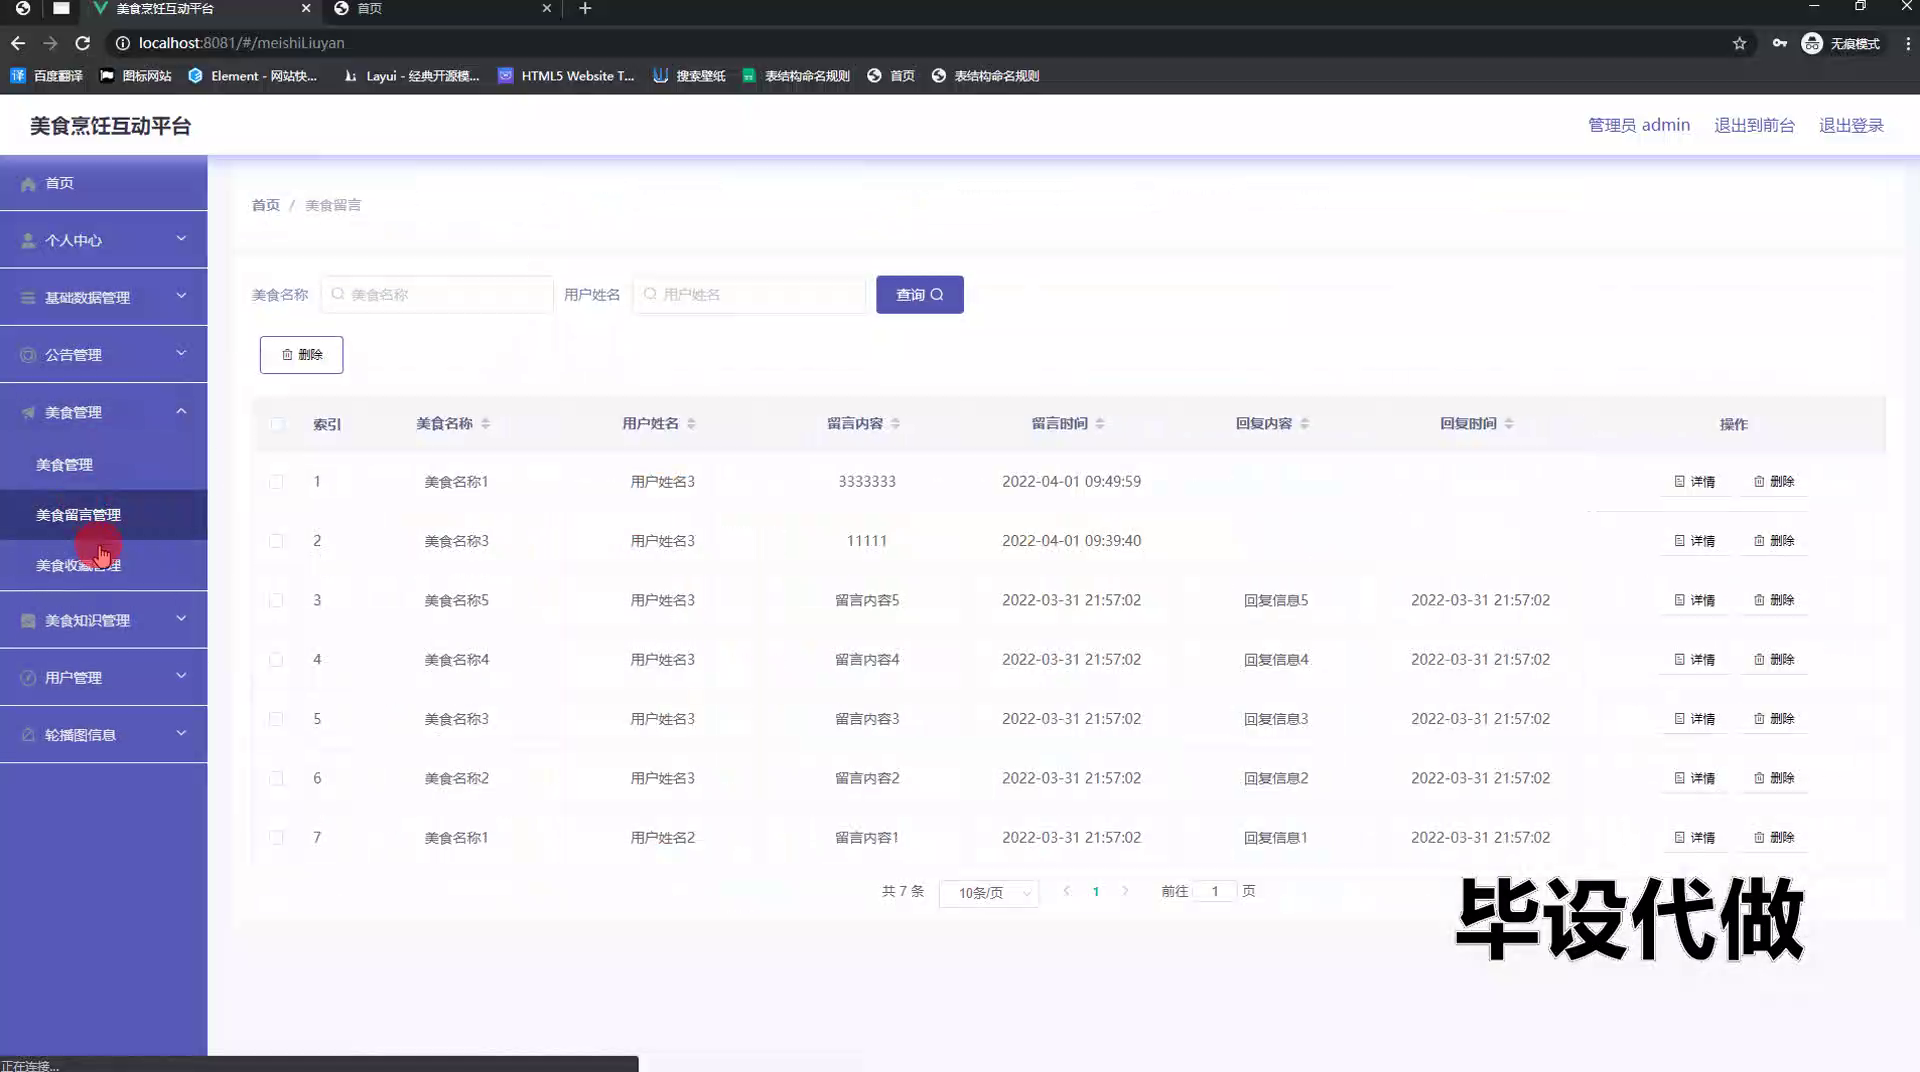Go back using the browser back arrow

pyautogui.click(x=18, y=43)
